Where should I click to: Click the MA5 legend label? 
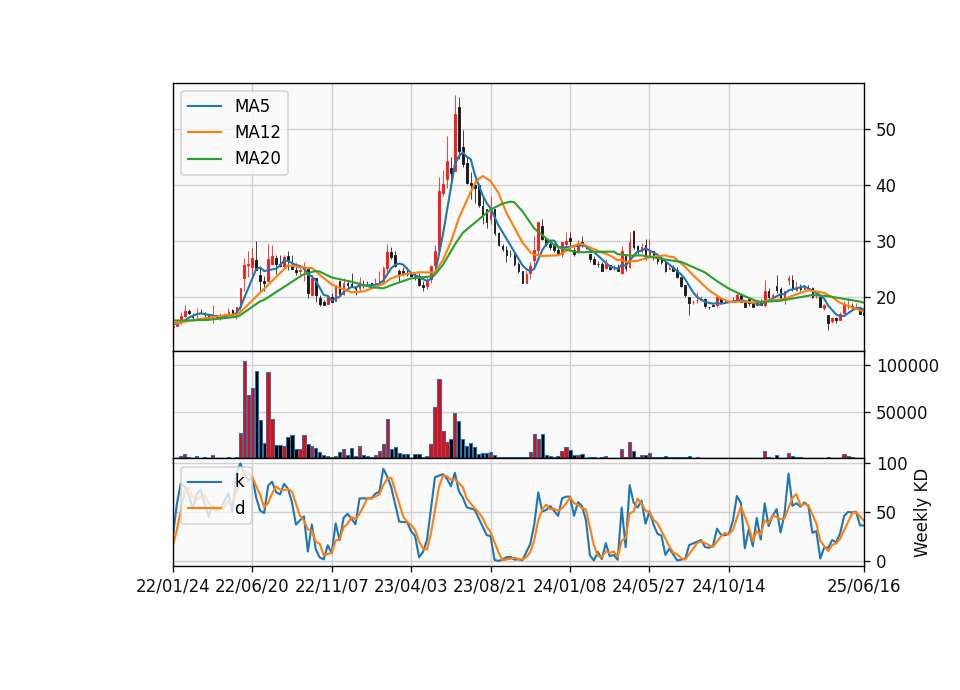[252, 106]
